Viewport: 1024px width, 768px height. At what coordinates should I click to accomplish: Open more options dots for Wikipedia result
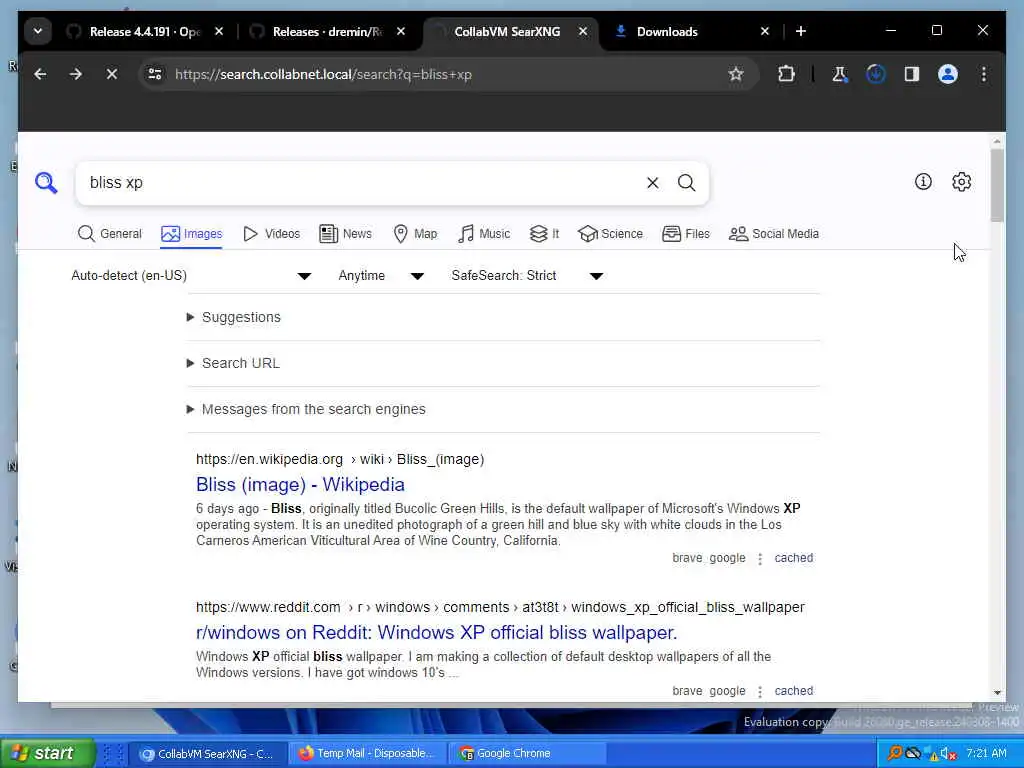tap(760, 559)
